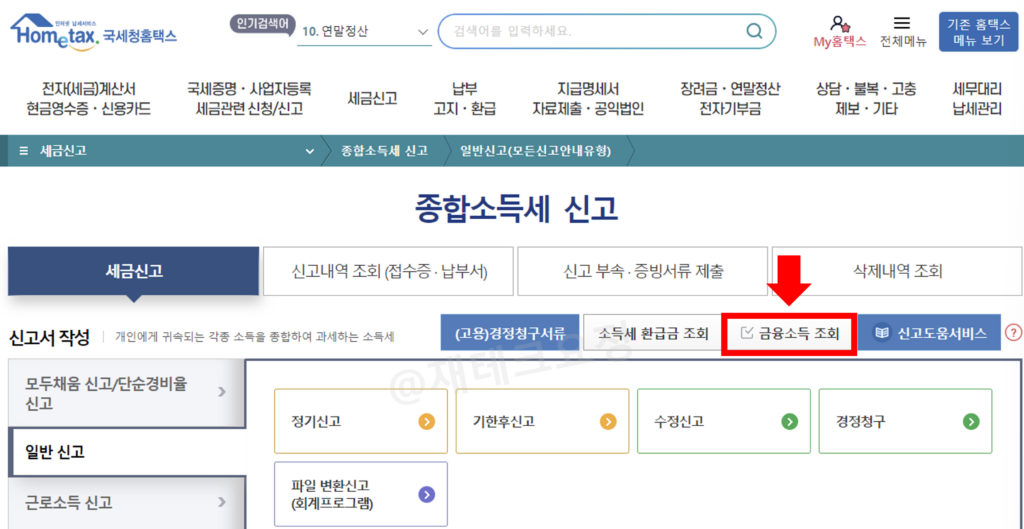This screenshot has height=529, width=1024.
Task: Open 지급명세서 자료제출·공익법인 menu
Action: pyautogui.click(x=588, y=99)
